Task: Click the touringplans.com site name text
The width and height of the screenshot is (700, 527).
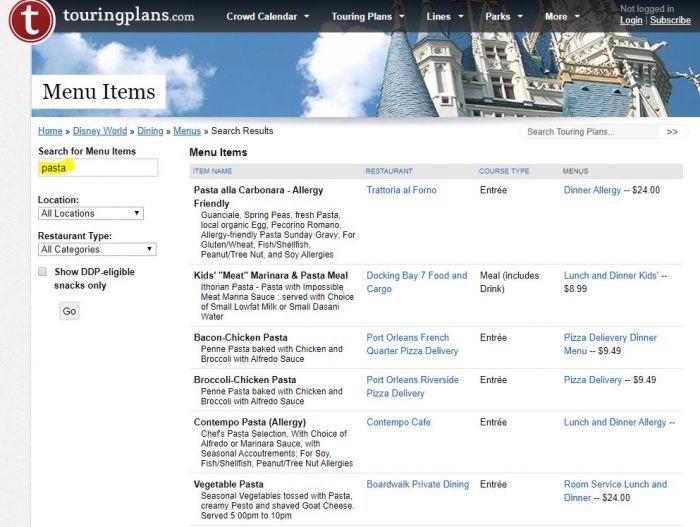Action: tap(129, 16)
